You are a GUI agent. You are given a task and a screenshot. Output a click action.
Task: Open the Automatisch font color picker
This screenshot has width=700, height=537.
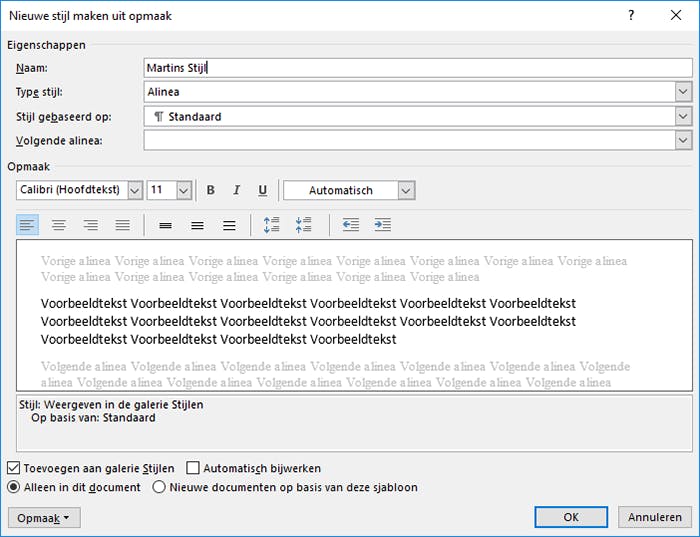coord(406,190)
